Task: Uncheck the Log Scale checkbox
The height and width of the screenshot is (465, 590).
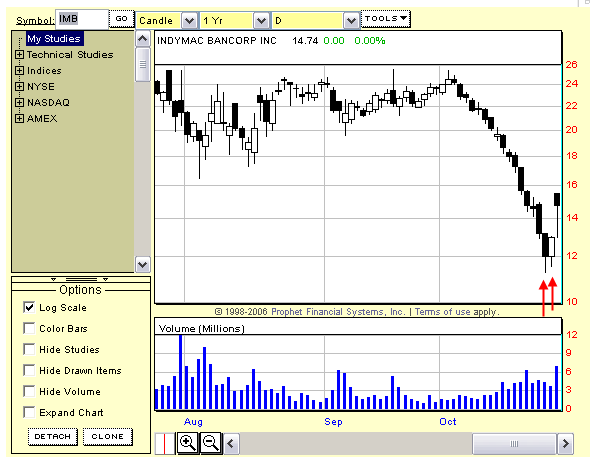Action: [29, 307]
